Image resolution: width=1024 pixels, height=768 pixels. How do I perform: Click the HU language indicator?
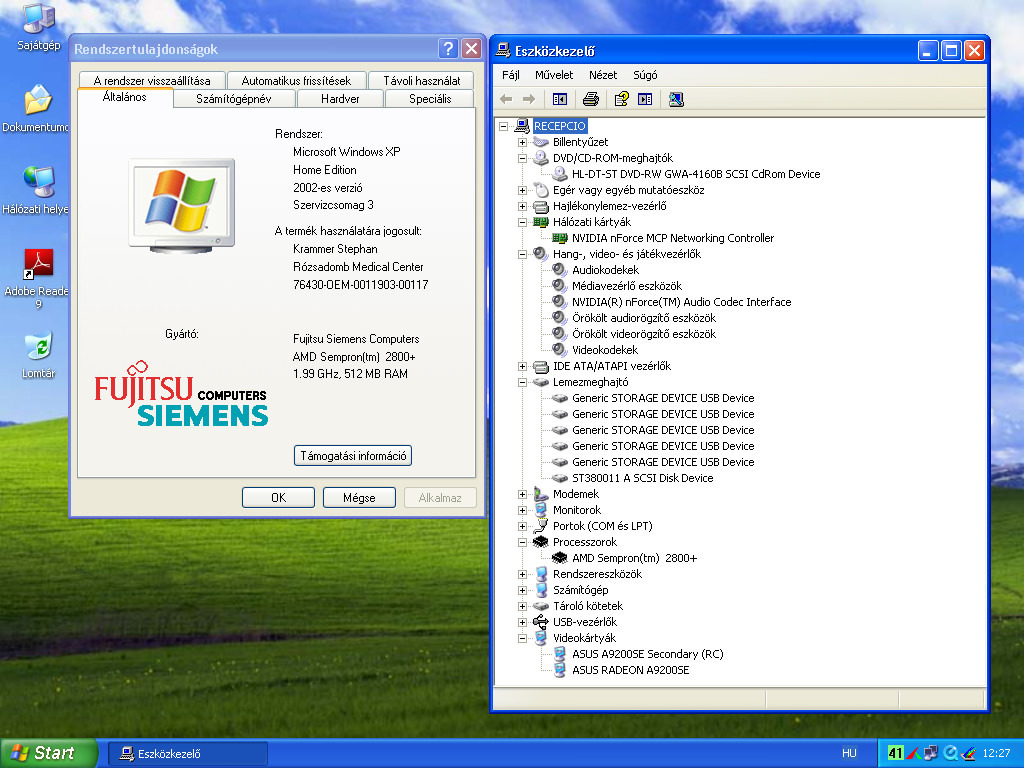849,753
